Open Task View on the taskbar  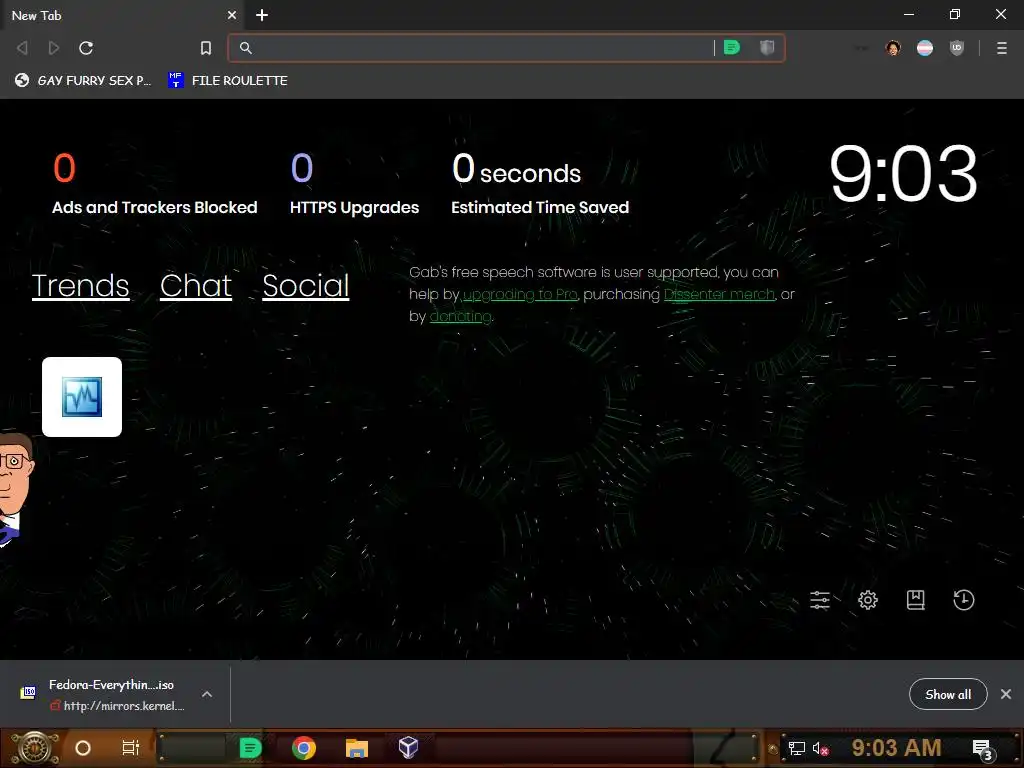pyautogui.click(x=131, y=748)
